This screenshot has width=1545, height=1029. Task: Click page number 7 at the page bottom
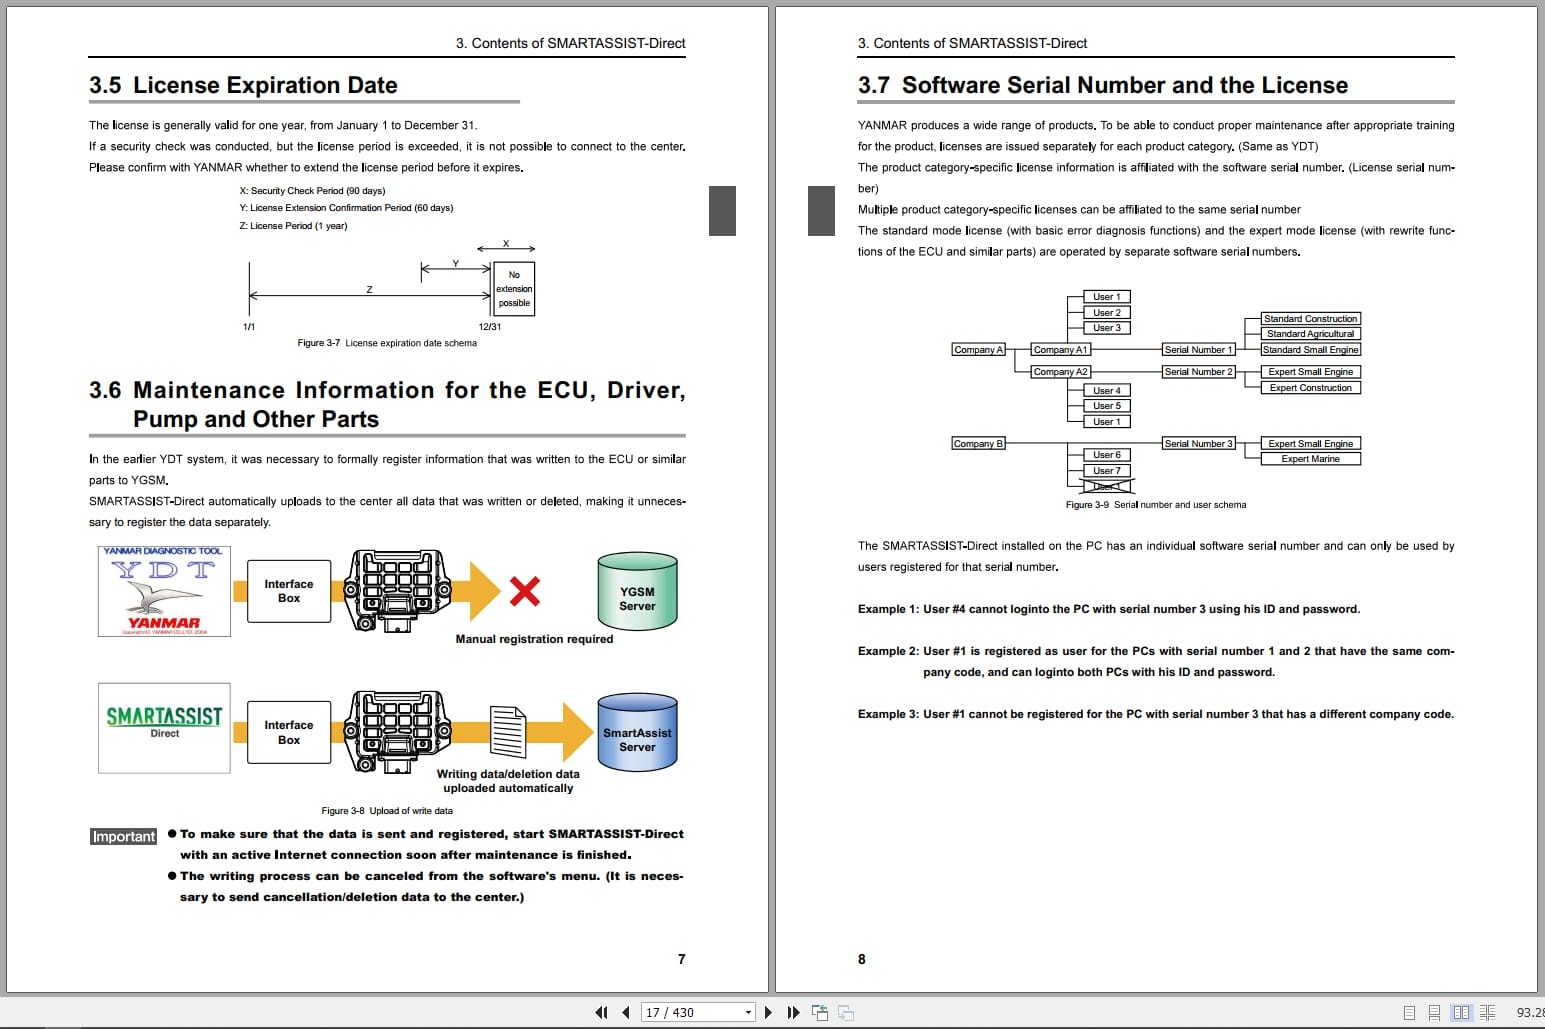[x=682, y=959]
